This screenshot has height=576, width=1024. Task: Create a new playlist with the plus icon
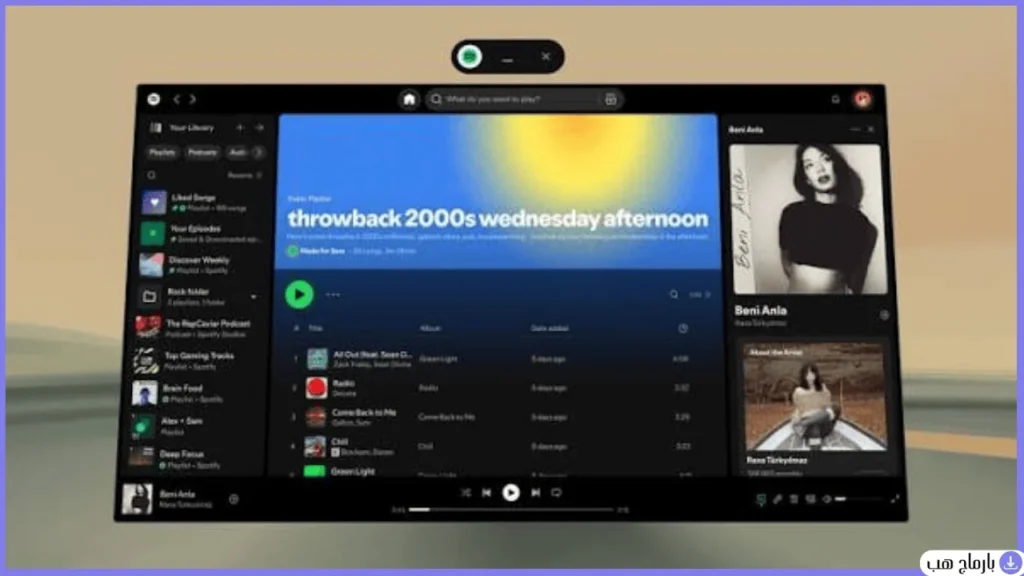click(x=240, y=128)
